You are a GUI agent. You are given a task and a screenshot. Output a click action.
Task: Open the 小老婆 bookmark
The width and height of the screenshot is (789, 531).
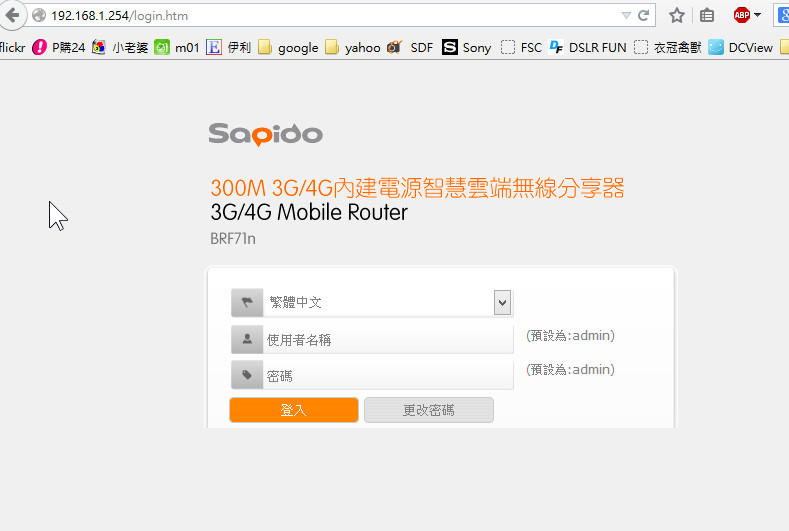120,48
